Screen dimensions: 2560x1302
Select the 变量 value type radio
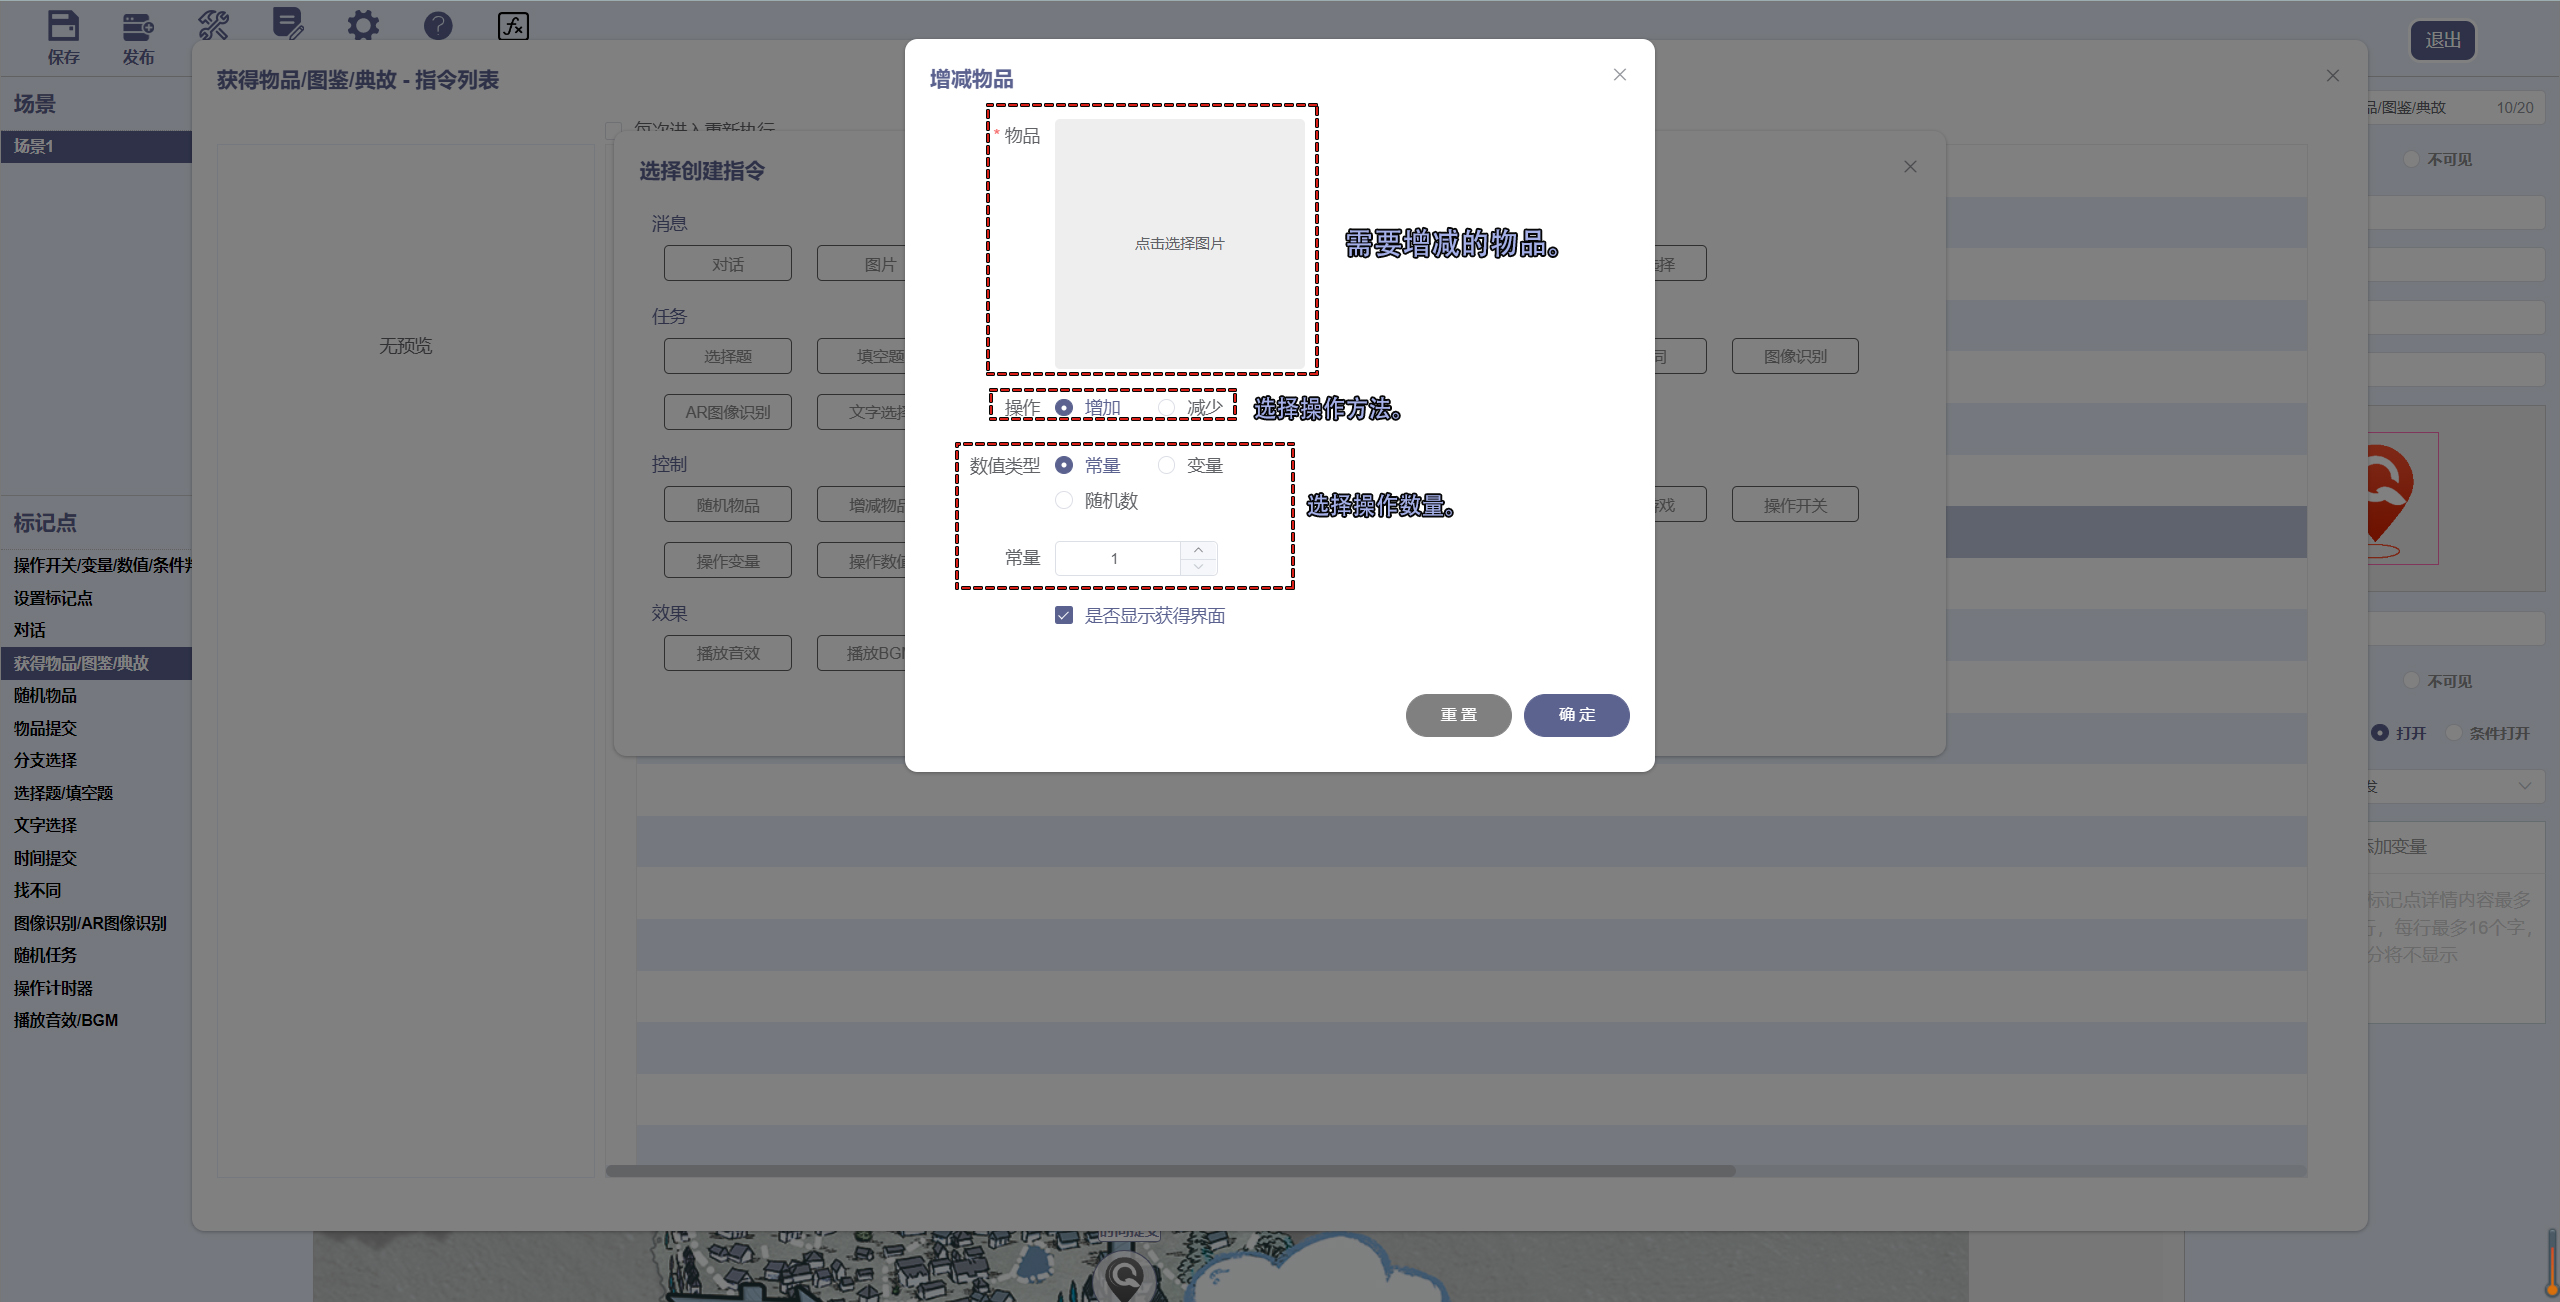click(x=1167, y=465)
